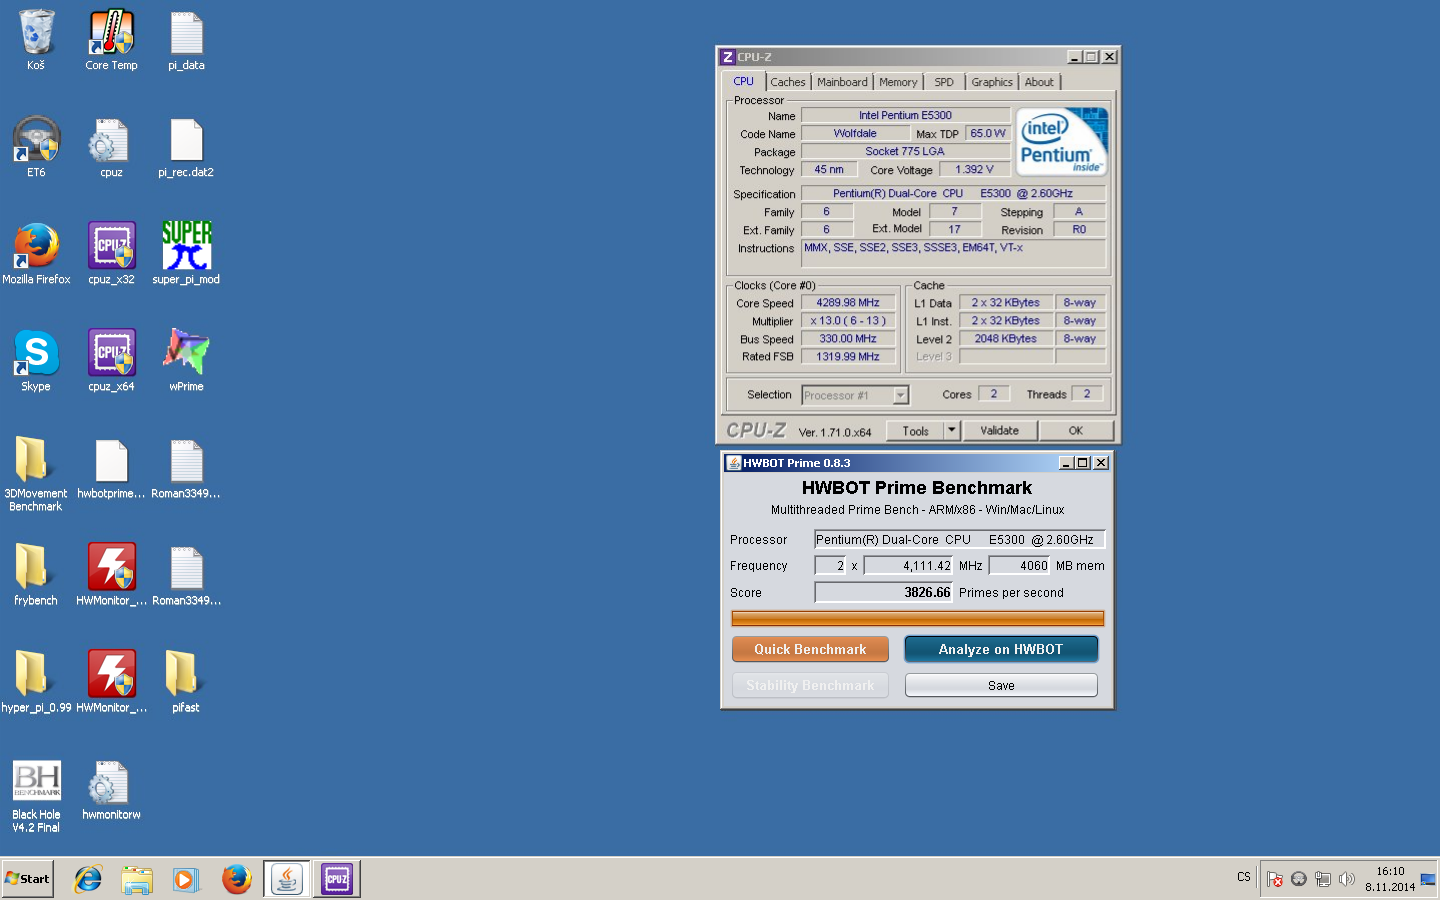This screenshot has height=900, width=1440.
Task: Open the About tab in CPU-Z
Action: [1039, 82]
